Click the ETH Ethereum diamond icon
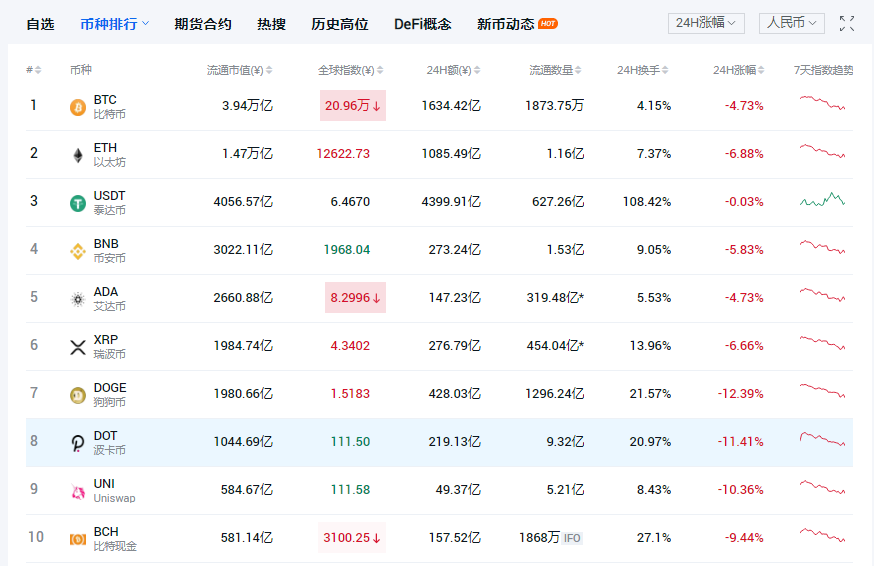 pyautogui.click(x=77, y=155)
